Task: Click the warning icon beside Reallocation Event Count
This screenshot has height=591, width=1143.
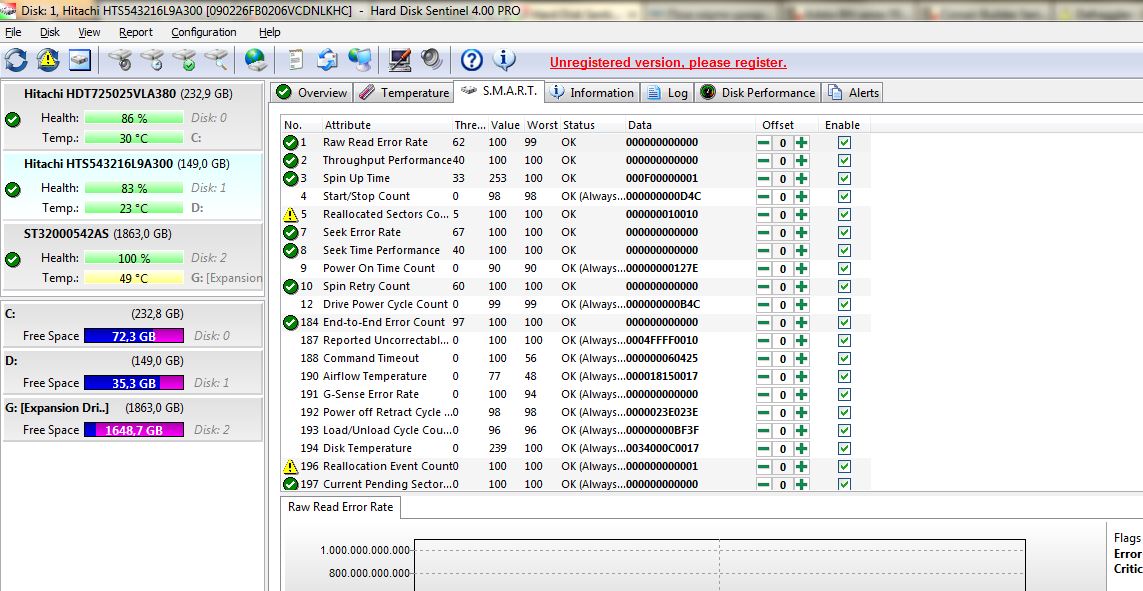Action: pyautogui.click(x=290, y=466)
